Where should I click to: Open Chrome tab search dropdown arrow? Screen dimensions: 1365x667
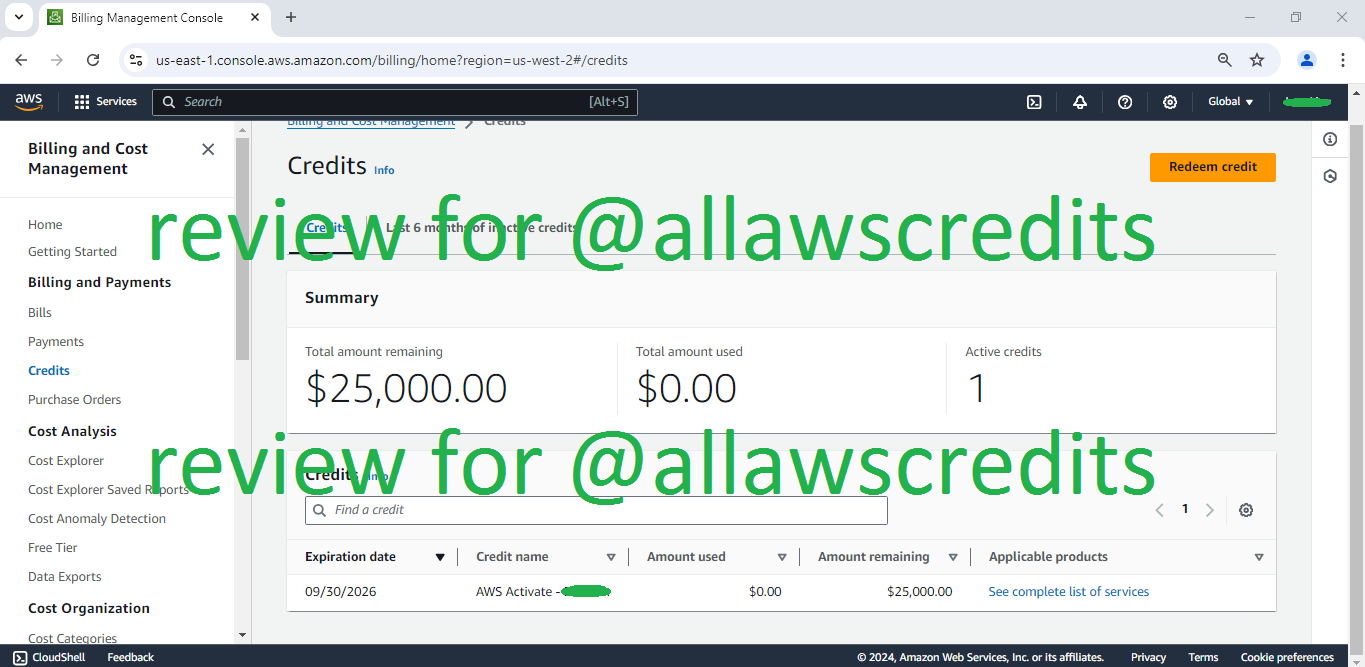pyautogui.click(x=18, y=17)
